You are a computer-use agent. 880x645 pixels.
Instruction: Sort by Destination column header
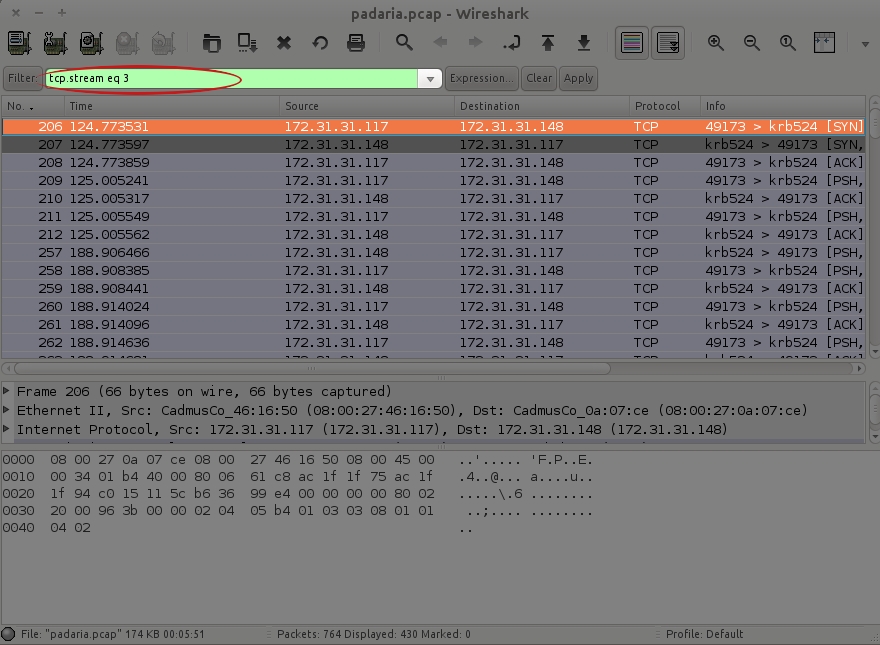[x=542, y=106]
